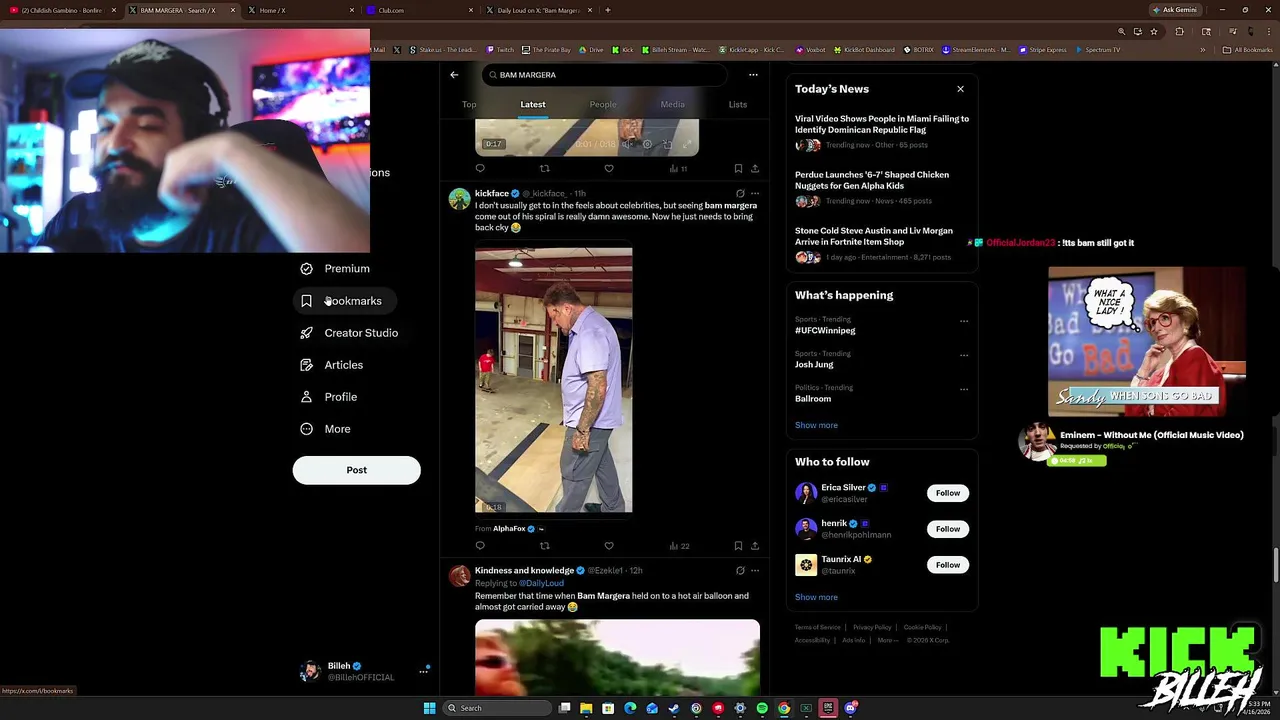Screen dimensions: 1280x720
Task: Open the Terms of Service footer link
Action: [817, 627]
